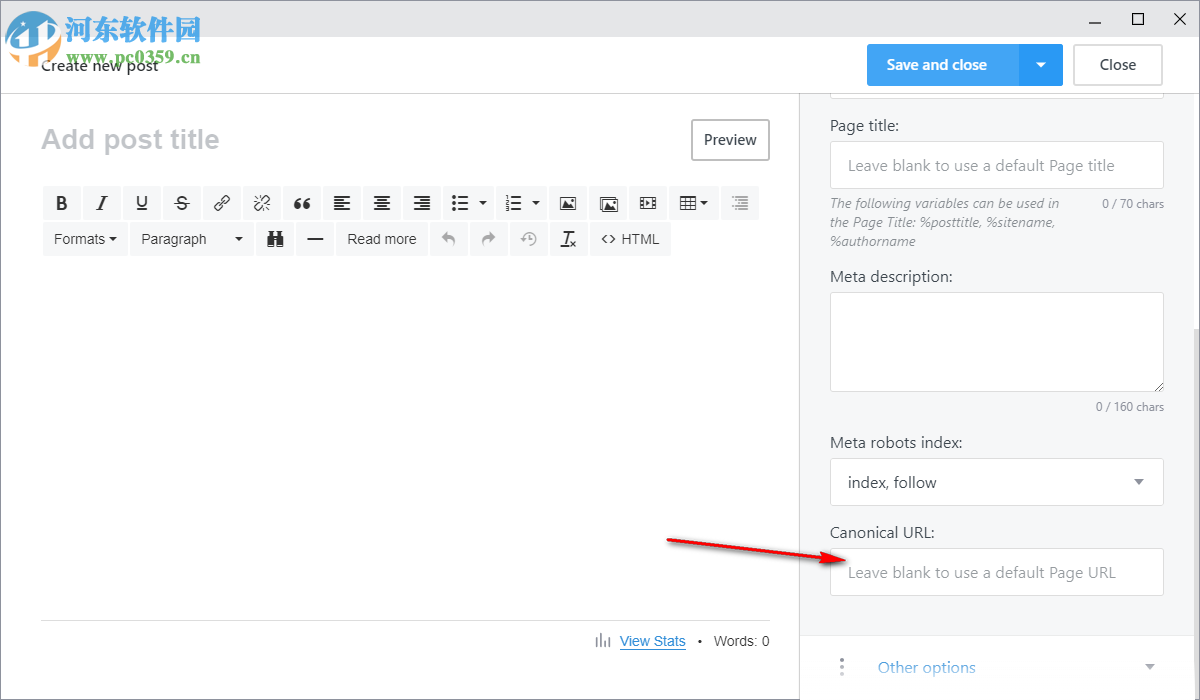1200x700 pixels.
Task: Click the '0 / 160 chars' counter
Action: (1130, 407)
